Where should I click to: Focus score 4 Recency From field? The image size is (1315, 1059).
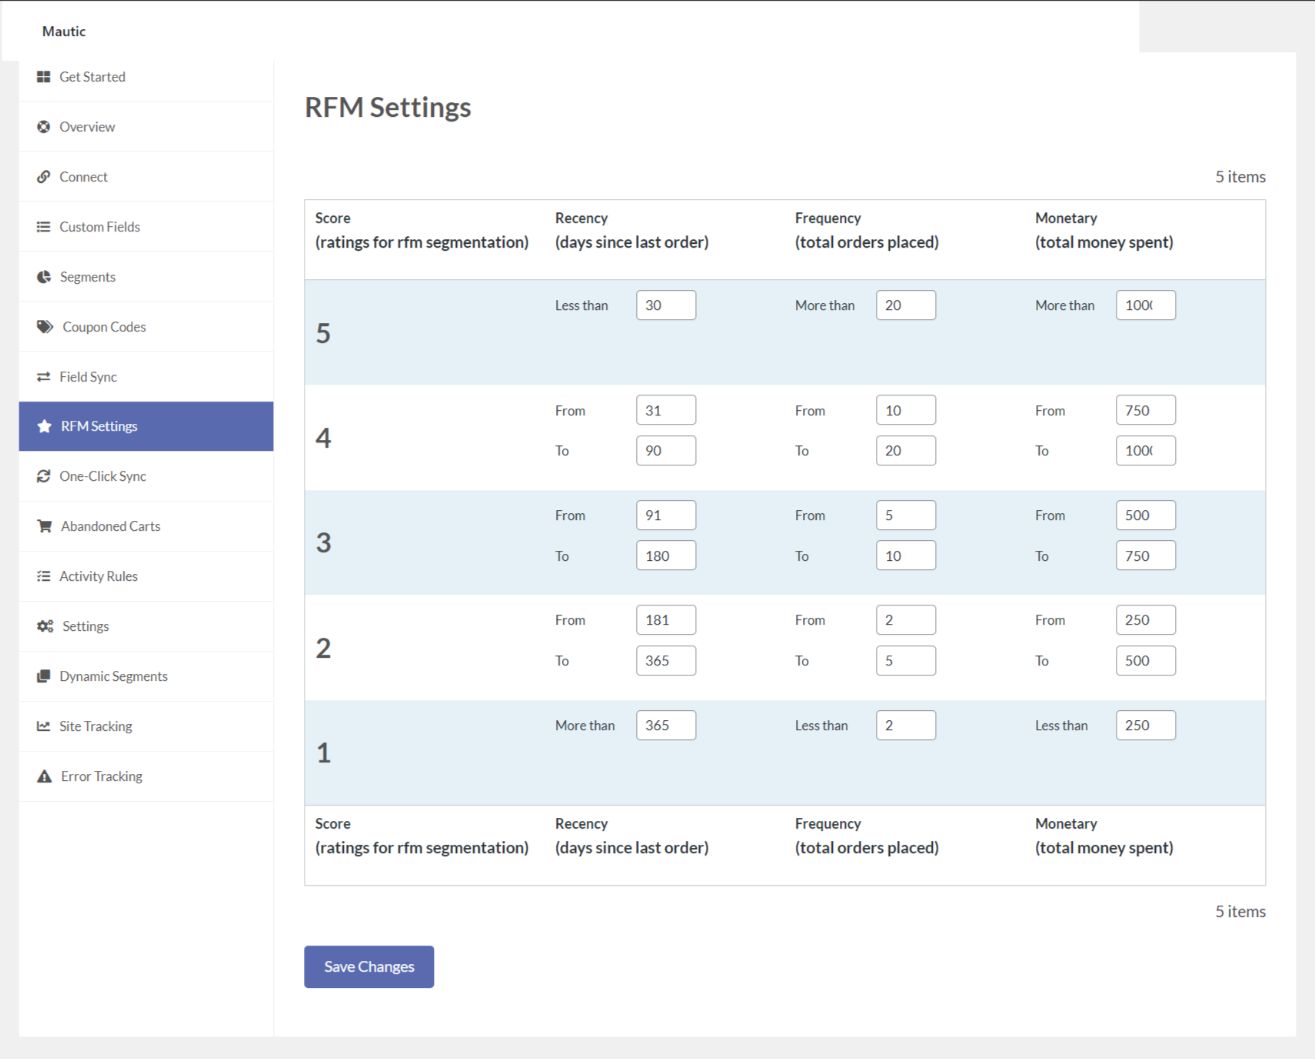coord(666,410)
